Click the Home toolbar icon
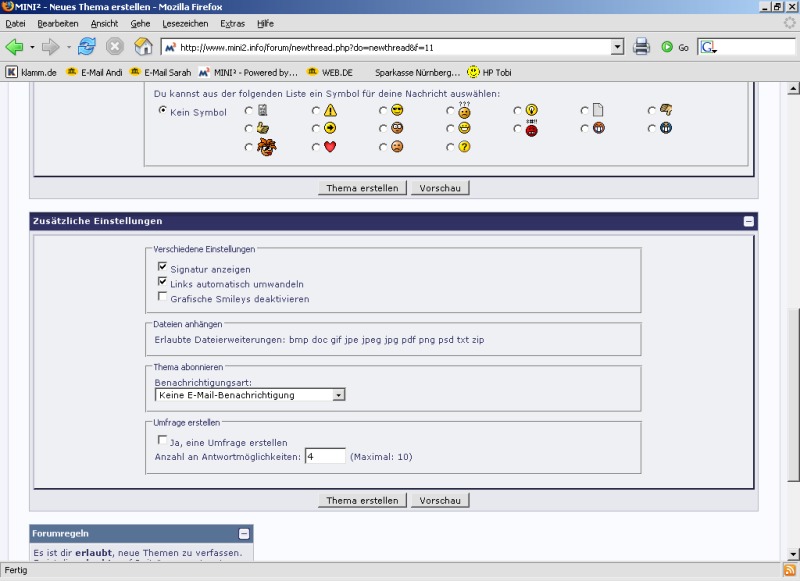The width and height of the screenshot is (800, 581). tap(143, 47)
